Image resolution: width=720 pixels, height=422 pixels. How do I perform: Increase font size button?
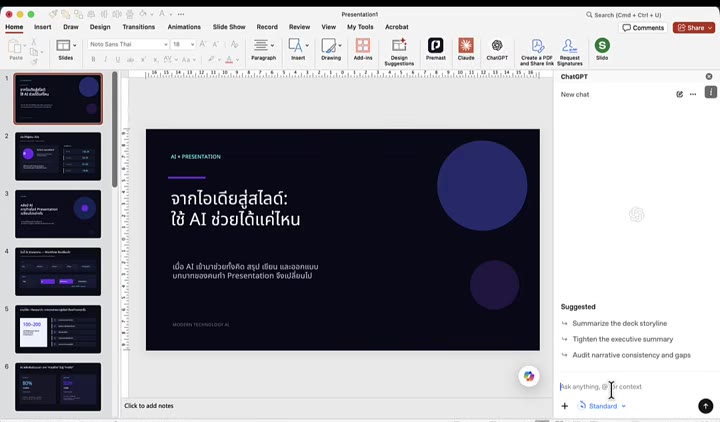pyautogui.click(x=202, y=44)
